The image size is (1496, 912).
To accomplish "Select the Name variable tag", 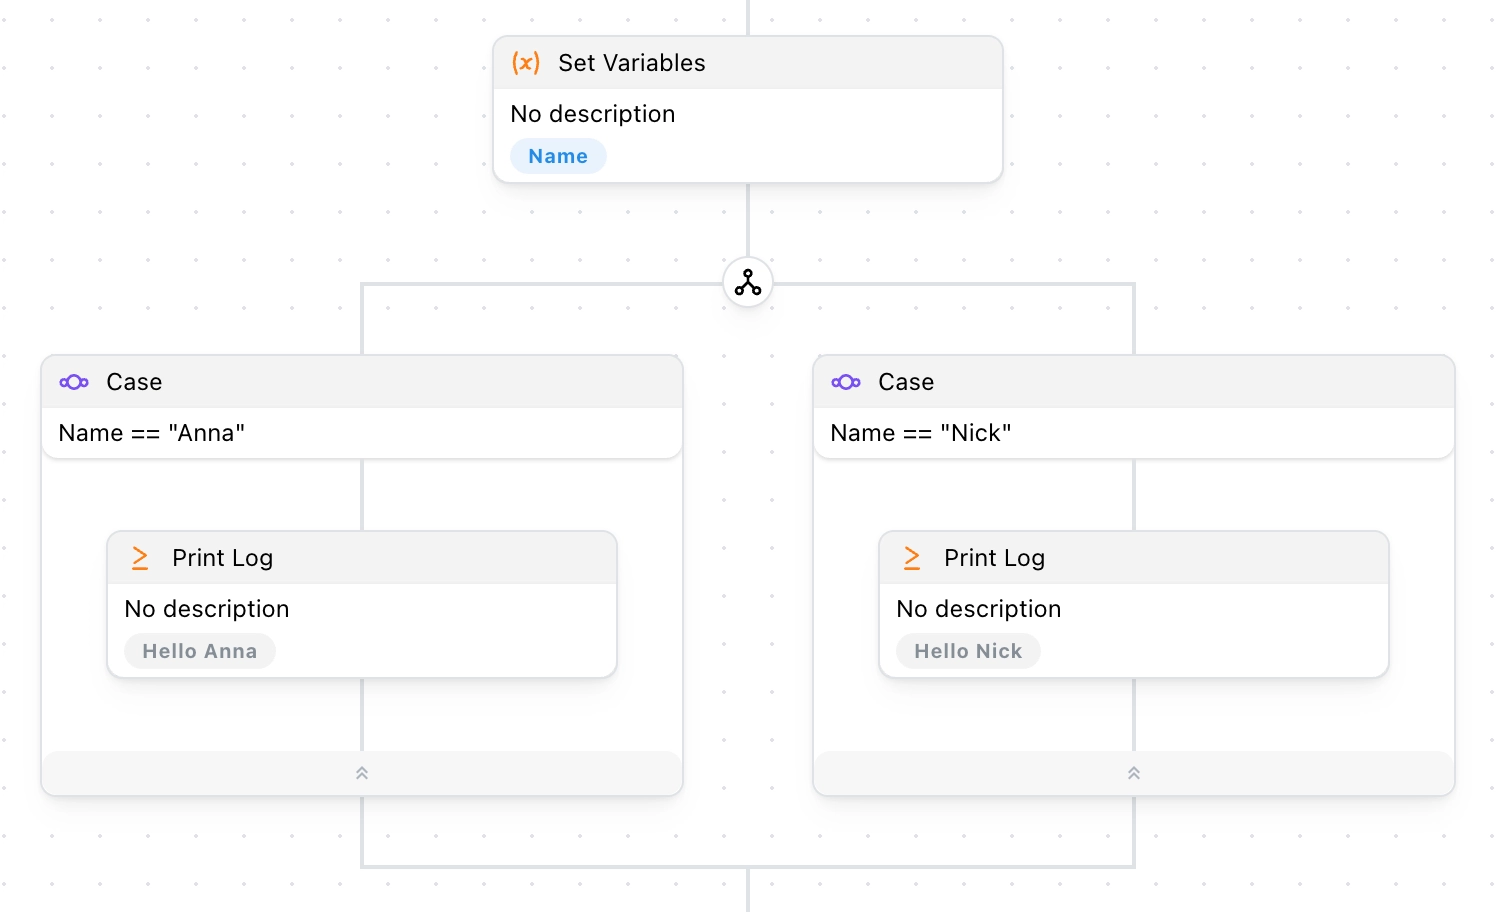I will pos(558,156).
